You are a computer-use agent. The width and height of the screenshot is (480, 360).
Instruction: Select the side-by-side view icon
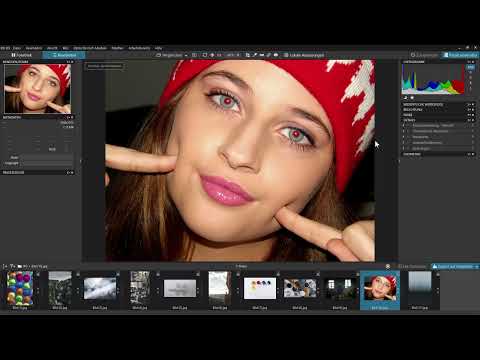[x=194, y=55]
